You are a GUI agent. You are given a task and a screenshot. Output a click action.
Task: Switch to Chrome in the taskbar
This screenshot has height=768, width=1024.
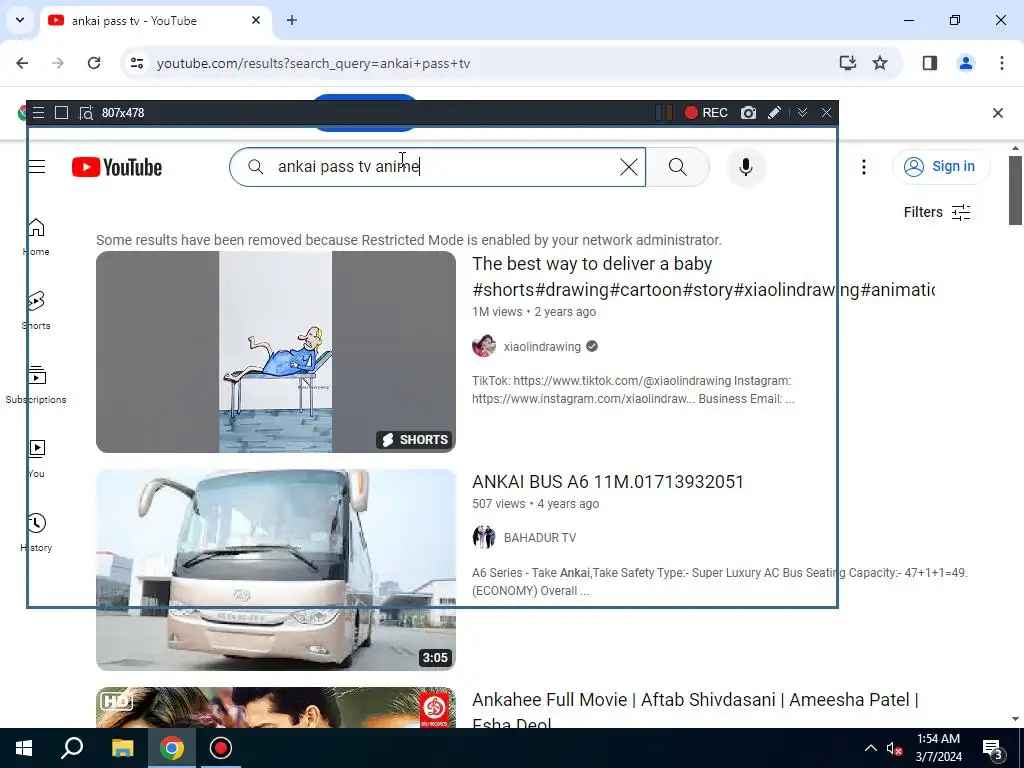[172, 748]
